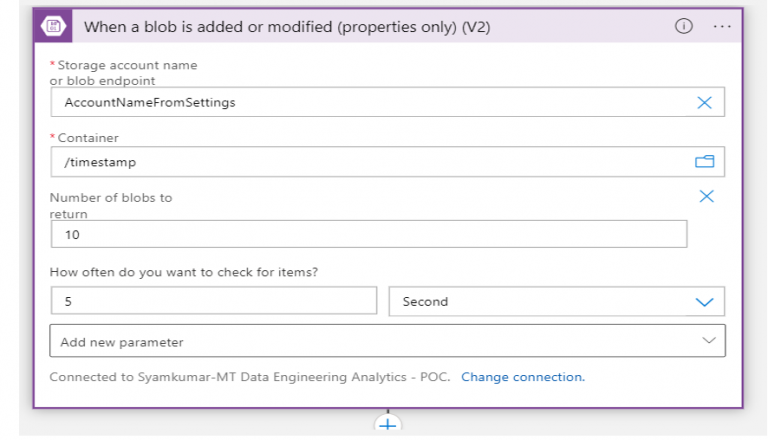Focus the /timestamp container field
This screenshot has height=440, width=768.
370,161
